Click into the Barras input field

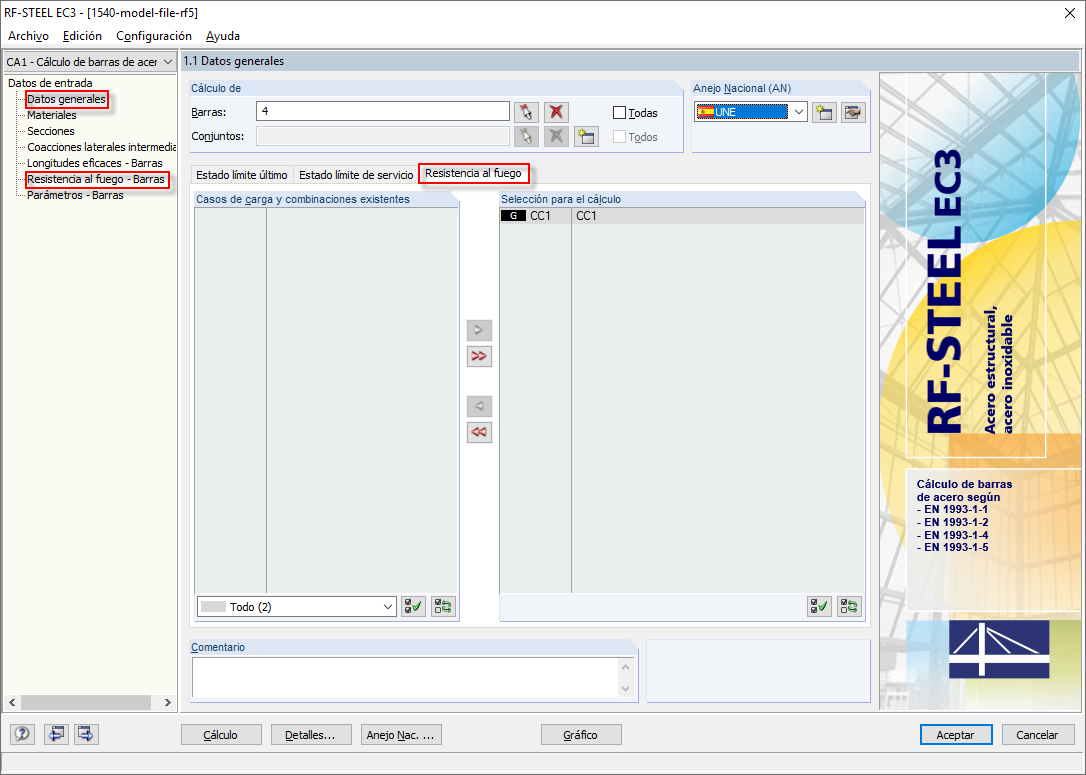383,112
